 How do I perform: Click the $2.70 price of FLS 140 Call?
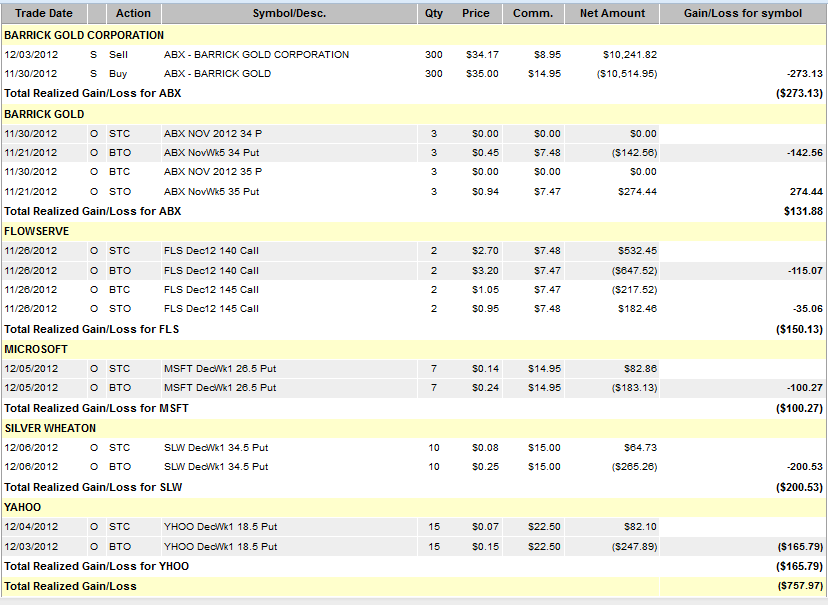[485, 251]
